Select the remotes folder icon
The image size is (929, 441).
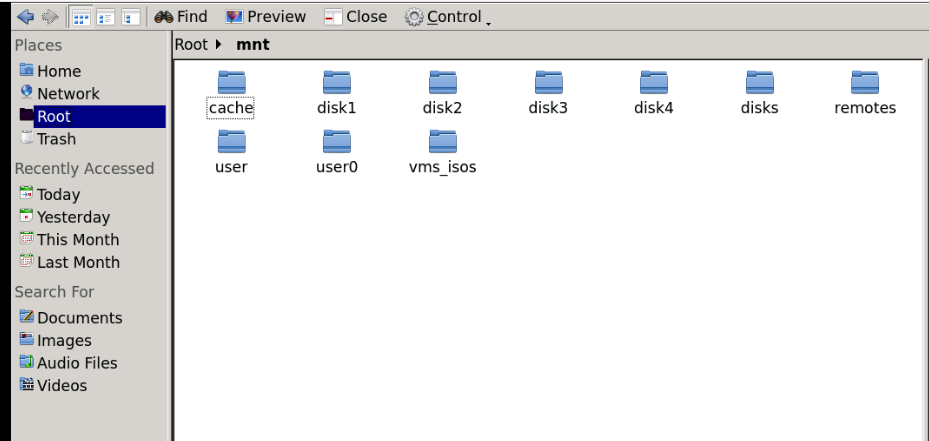(x=865, y=82)
